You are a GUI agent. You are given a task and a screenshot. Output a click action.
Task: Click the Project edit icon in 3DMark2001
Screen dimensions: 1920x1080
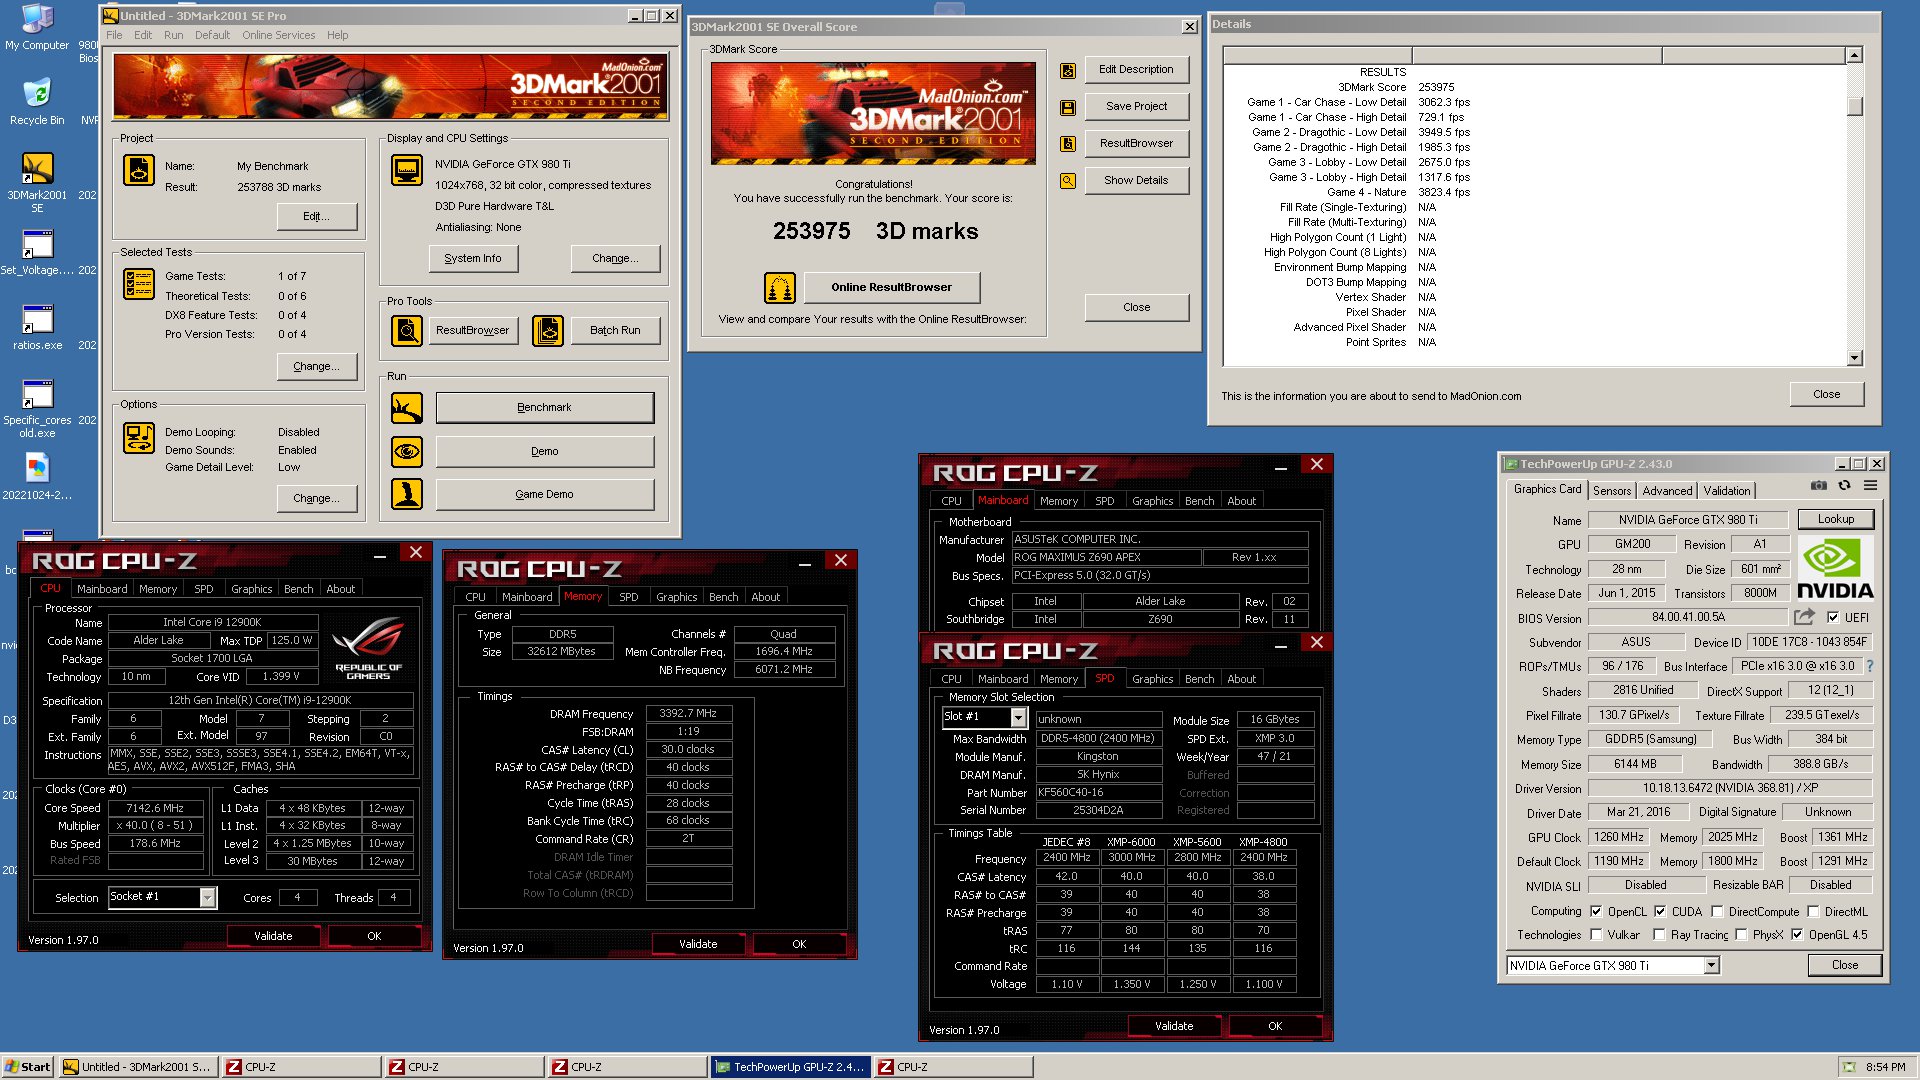point(139,171)
